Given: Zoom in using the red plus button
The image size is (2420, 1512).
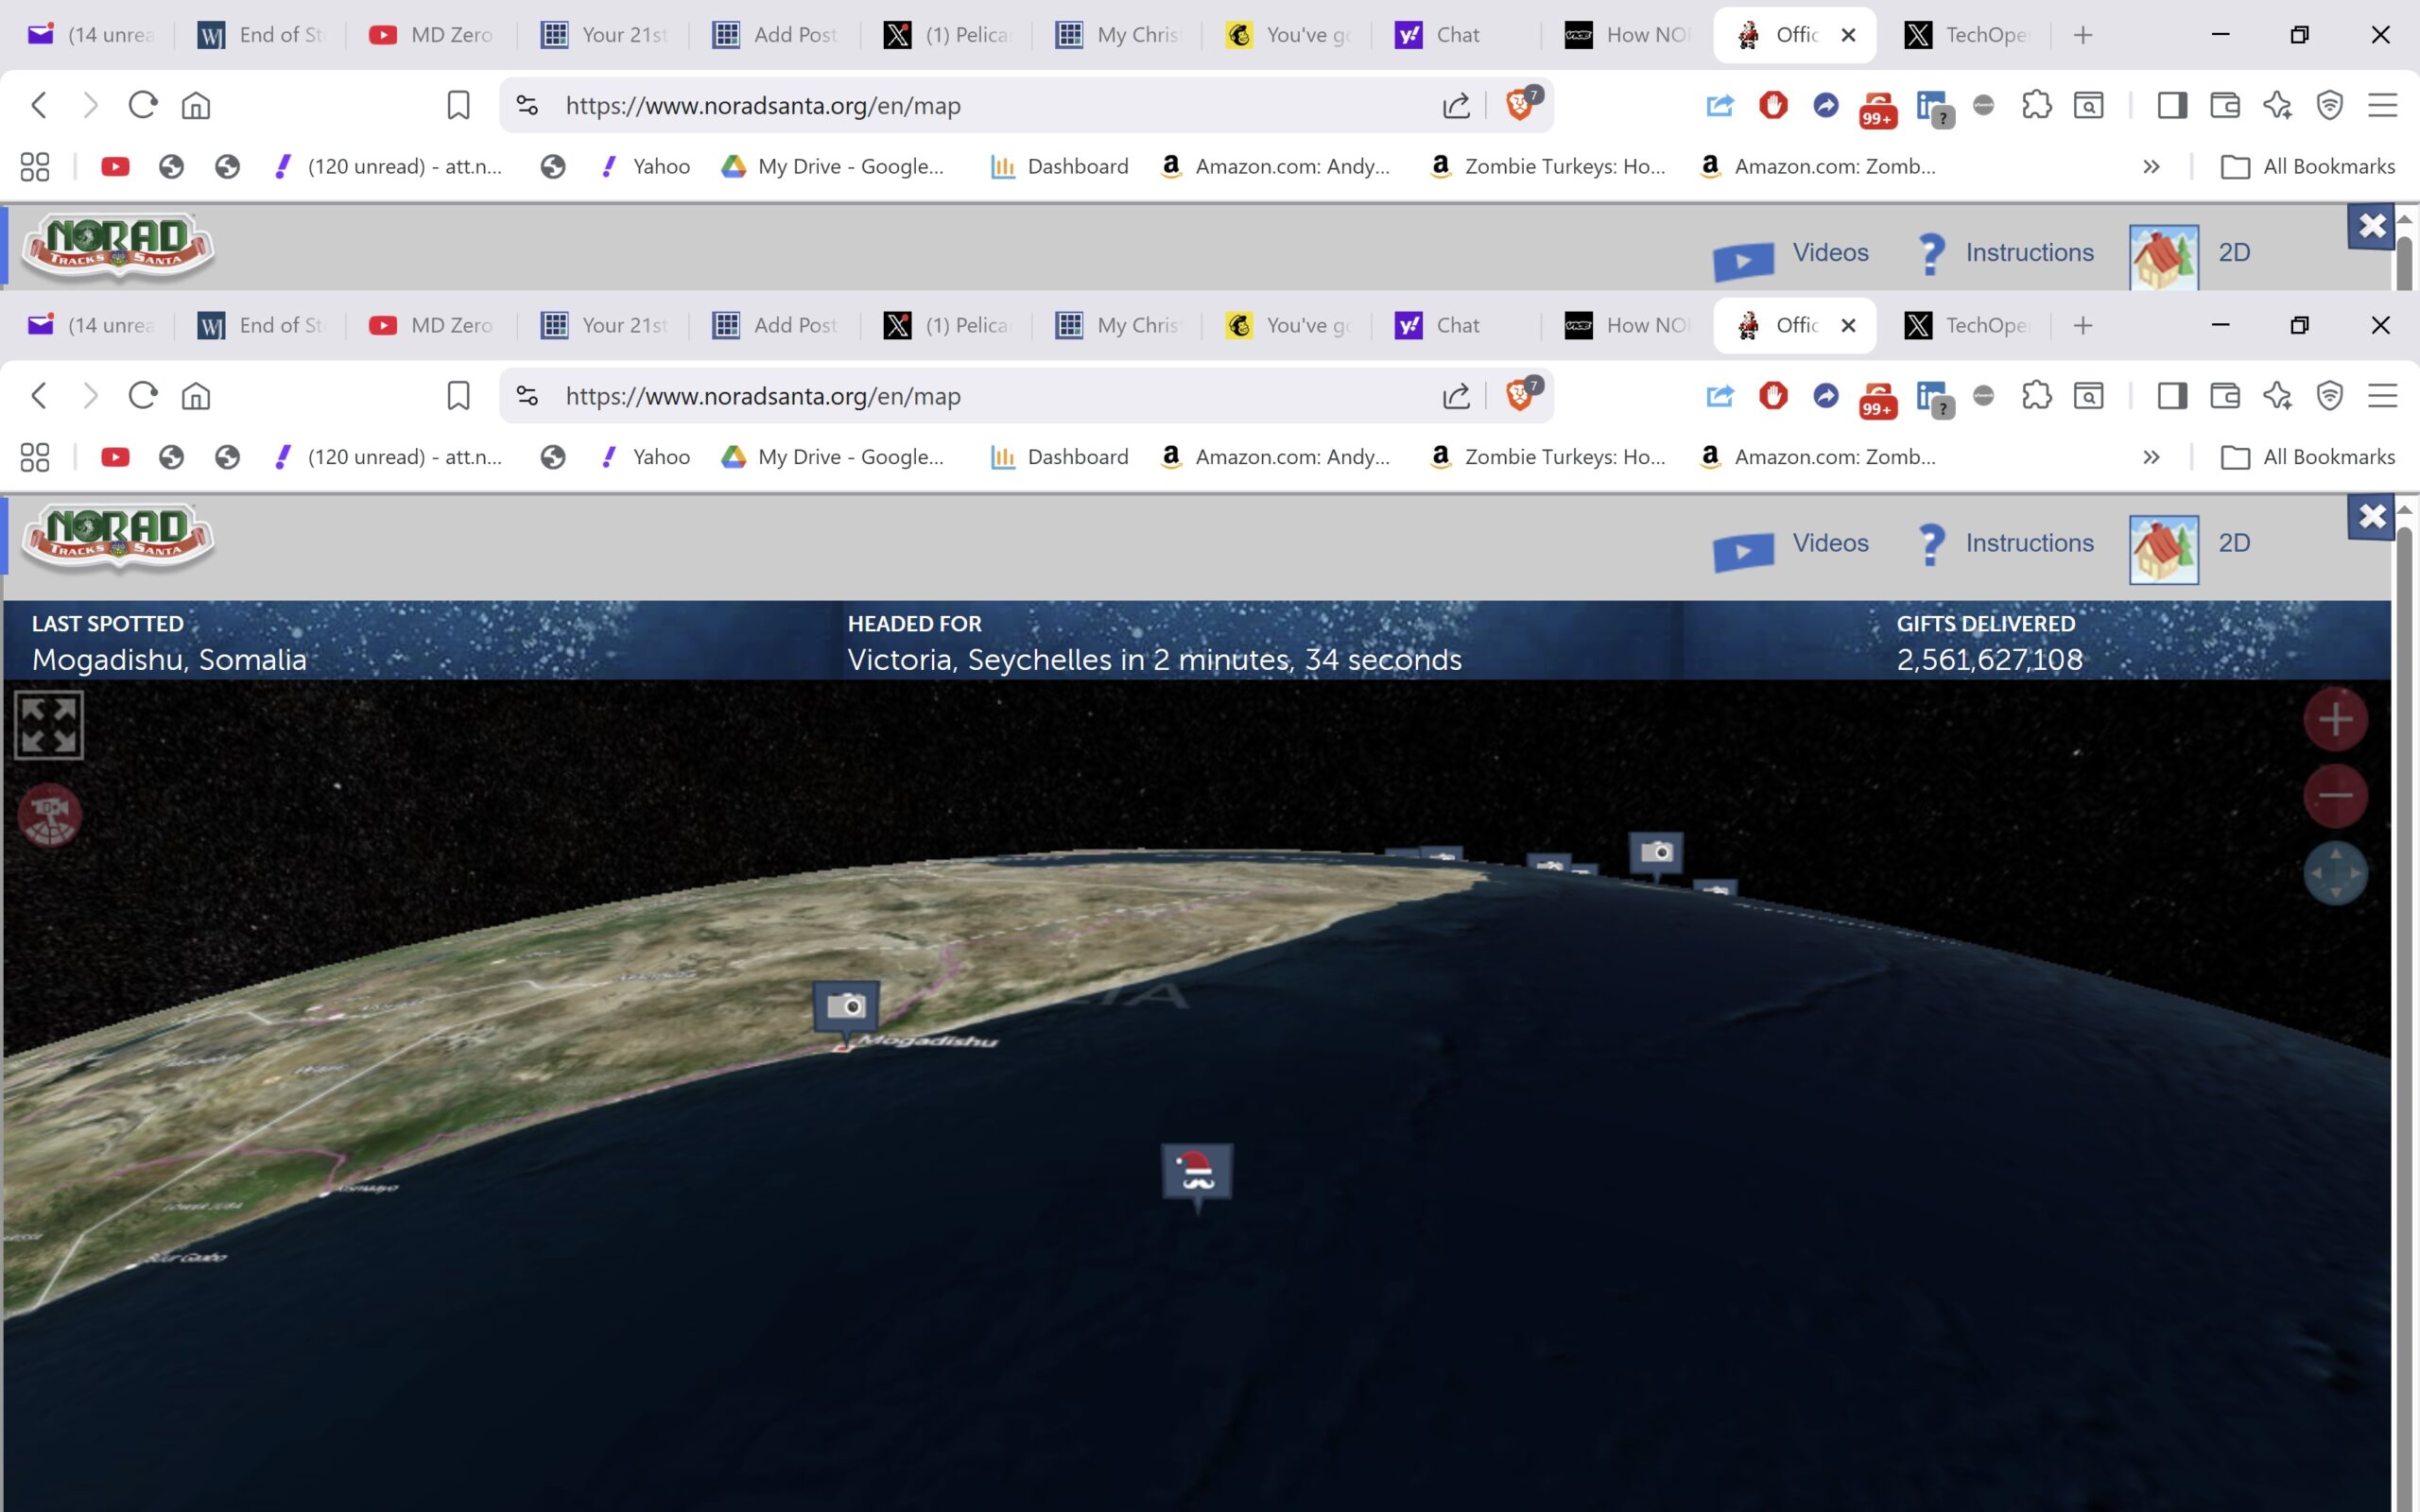Looking at the screenshot, I should 2335,719.
